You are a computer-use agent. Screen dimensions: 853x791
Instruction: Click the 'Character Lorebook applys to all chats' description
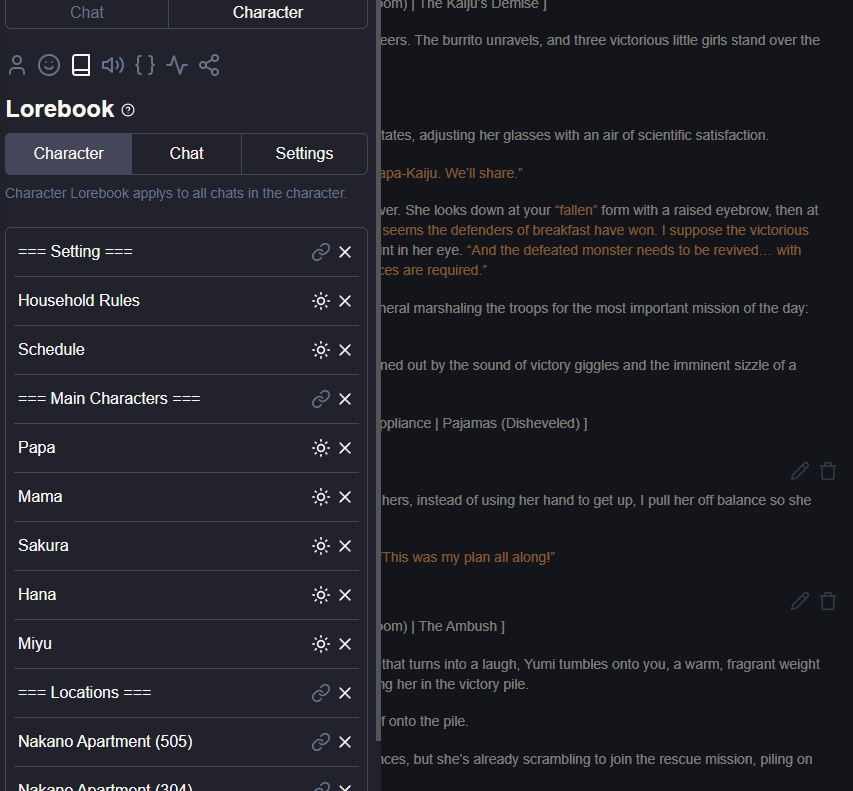point(176,194)
